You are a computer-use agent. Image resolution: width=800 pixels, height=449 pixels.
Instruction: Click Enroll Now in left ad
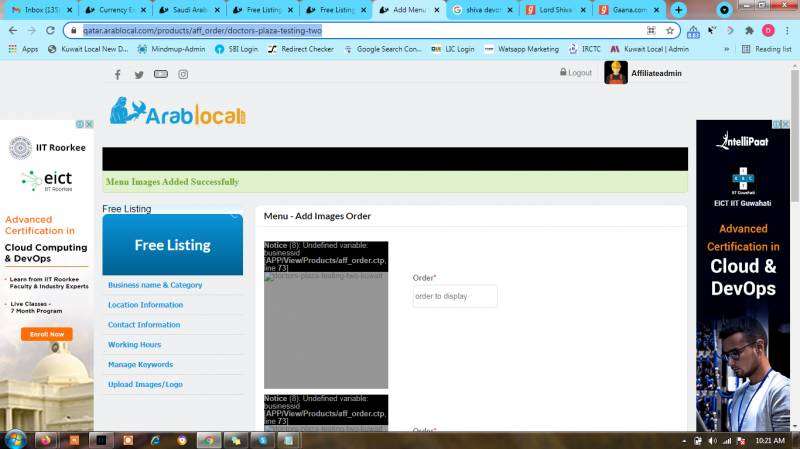[x=46, y=334]
